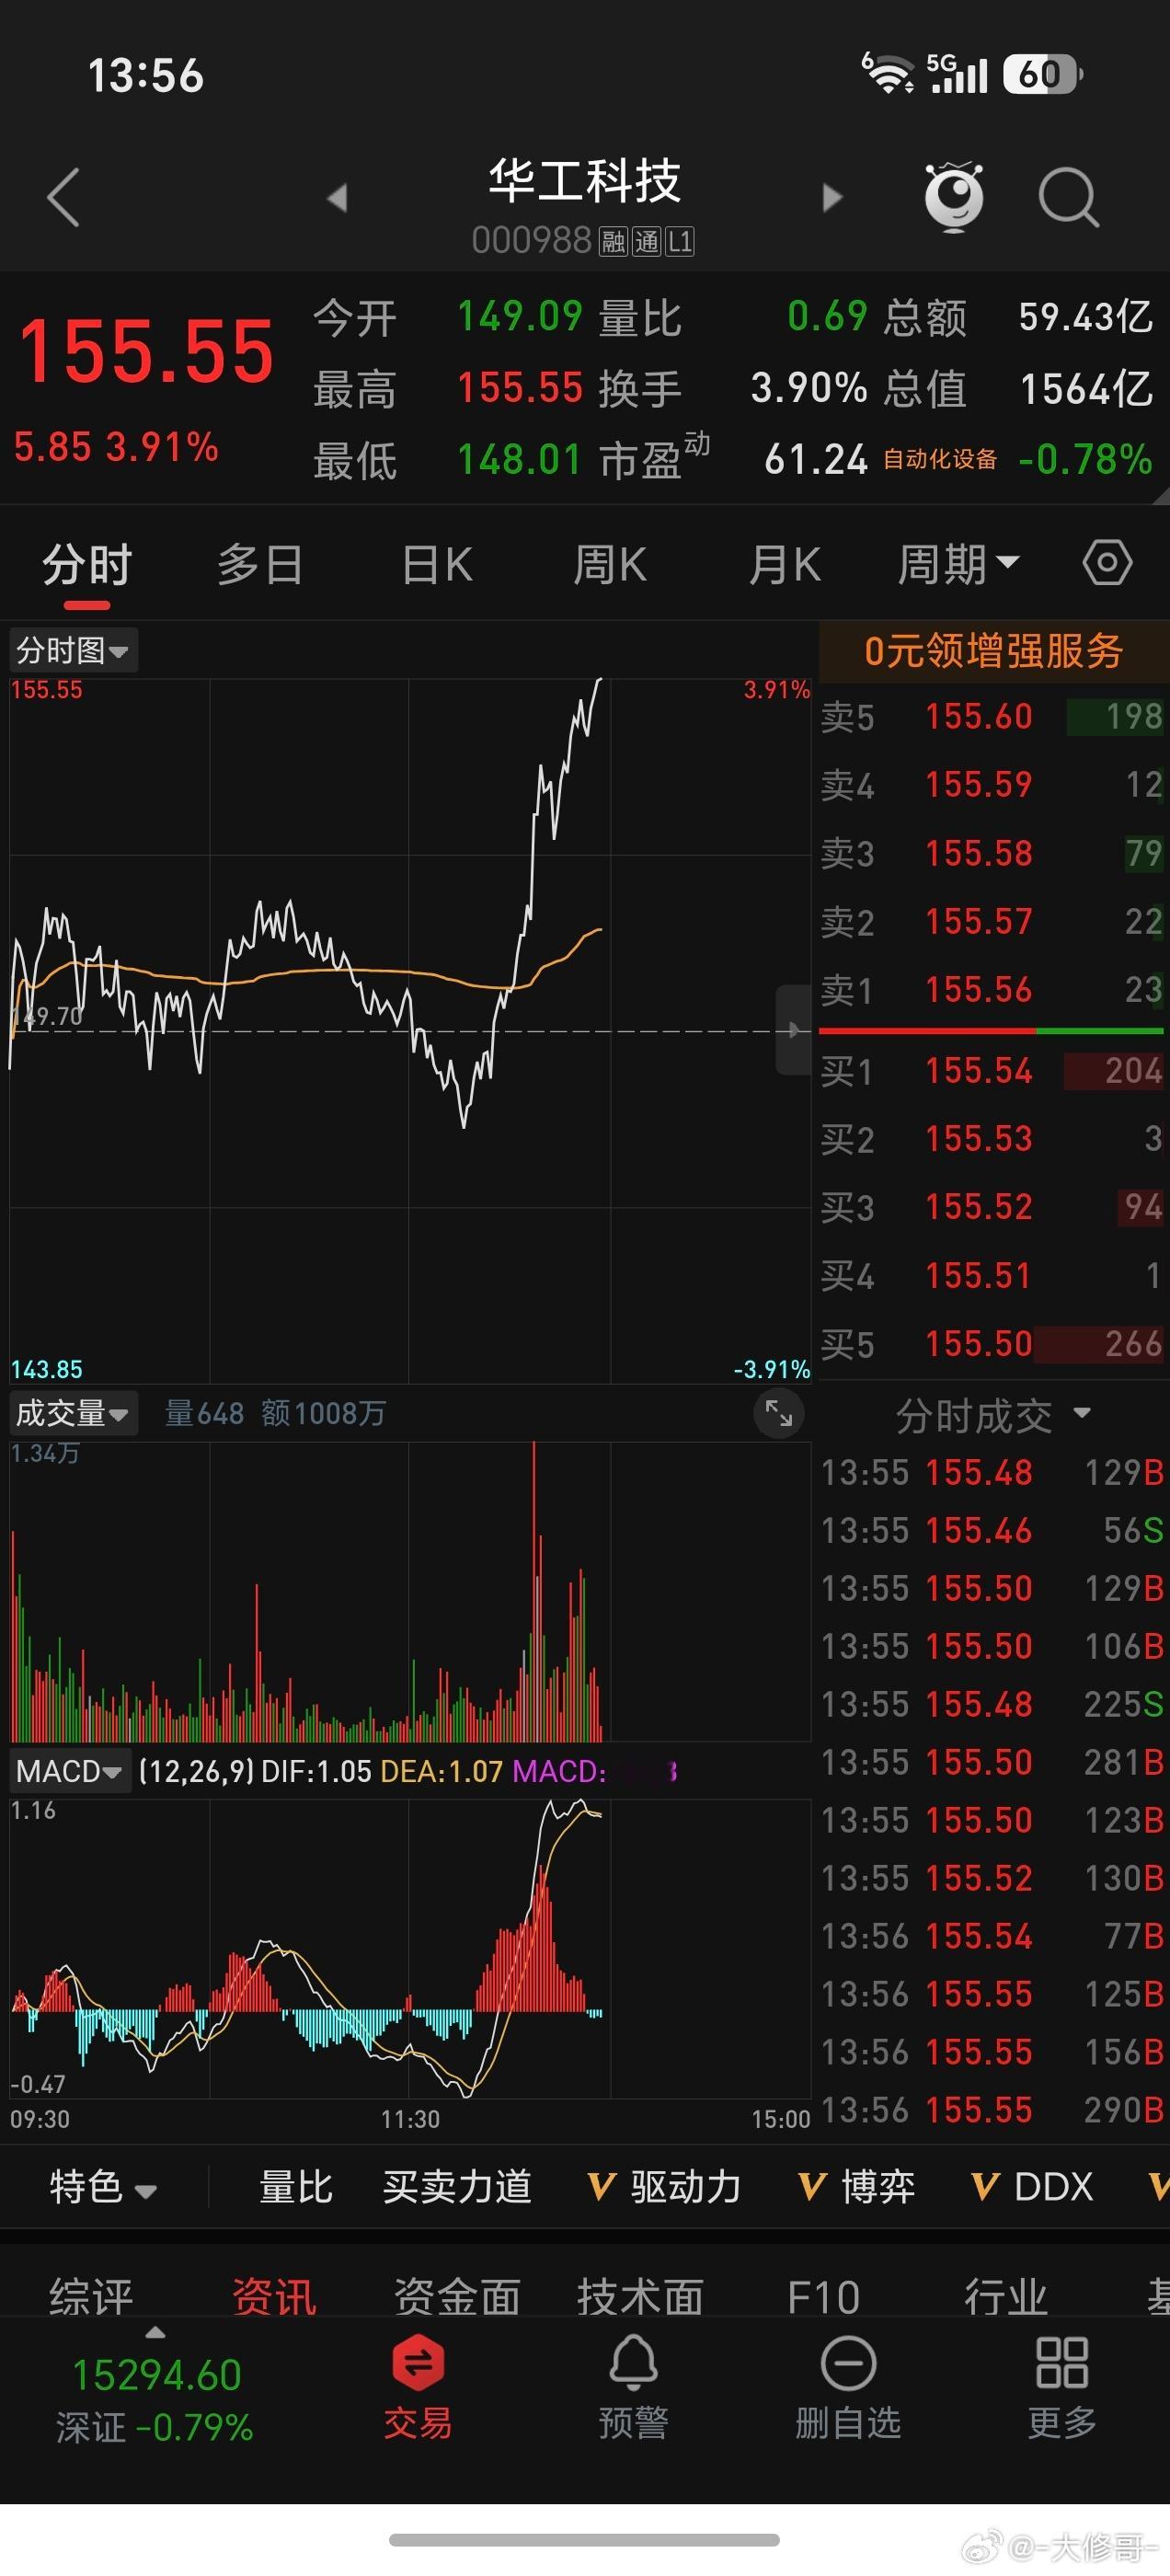1170x2576 pixels.
Task: Tap the MACD chart panel
Action: [410, 1948]
